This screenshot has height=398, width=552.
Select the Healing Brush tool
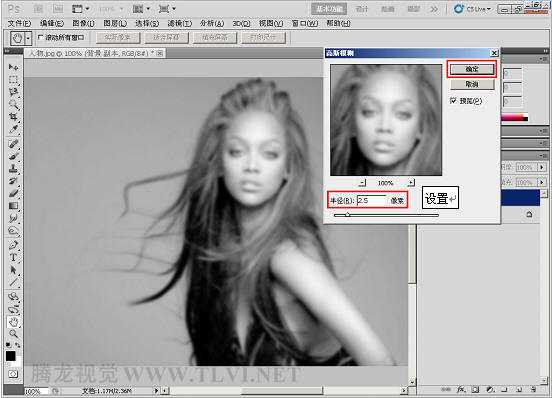(13, 144)
